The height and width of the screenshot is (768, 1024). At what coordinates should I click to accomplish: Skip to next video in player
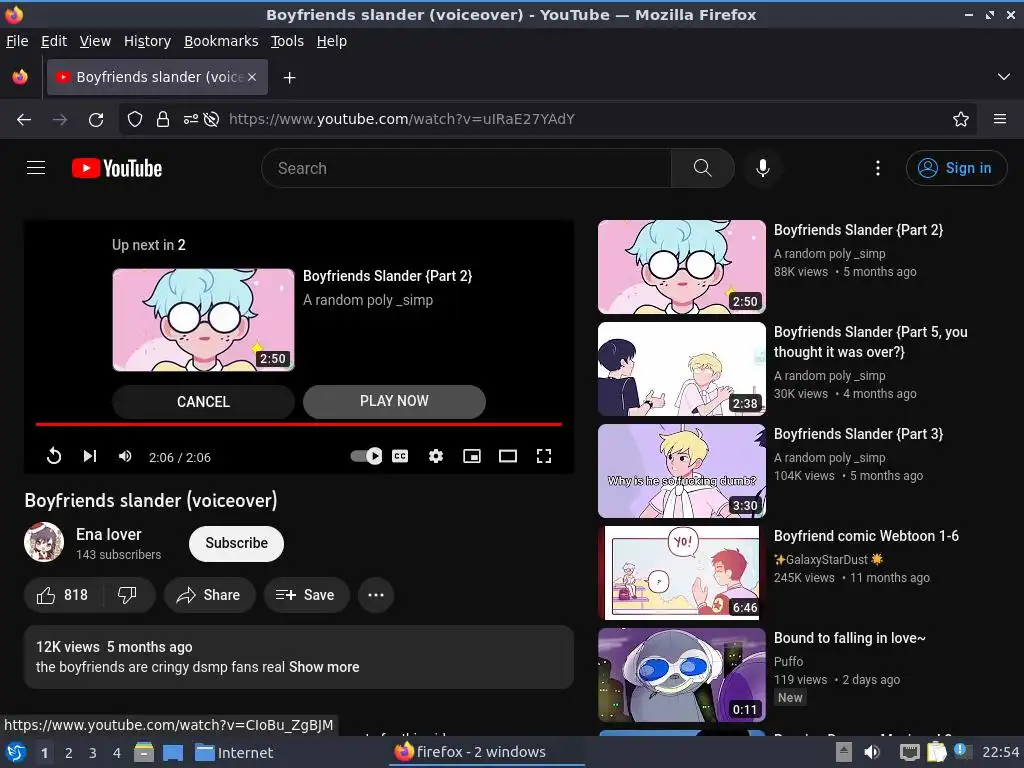(90, 456)
